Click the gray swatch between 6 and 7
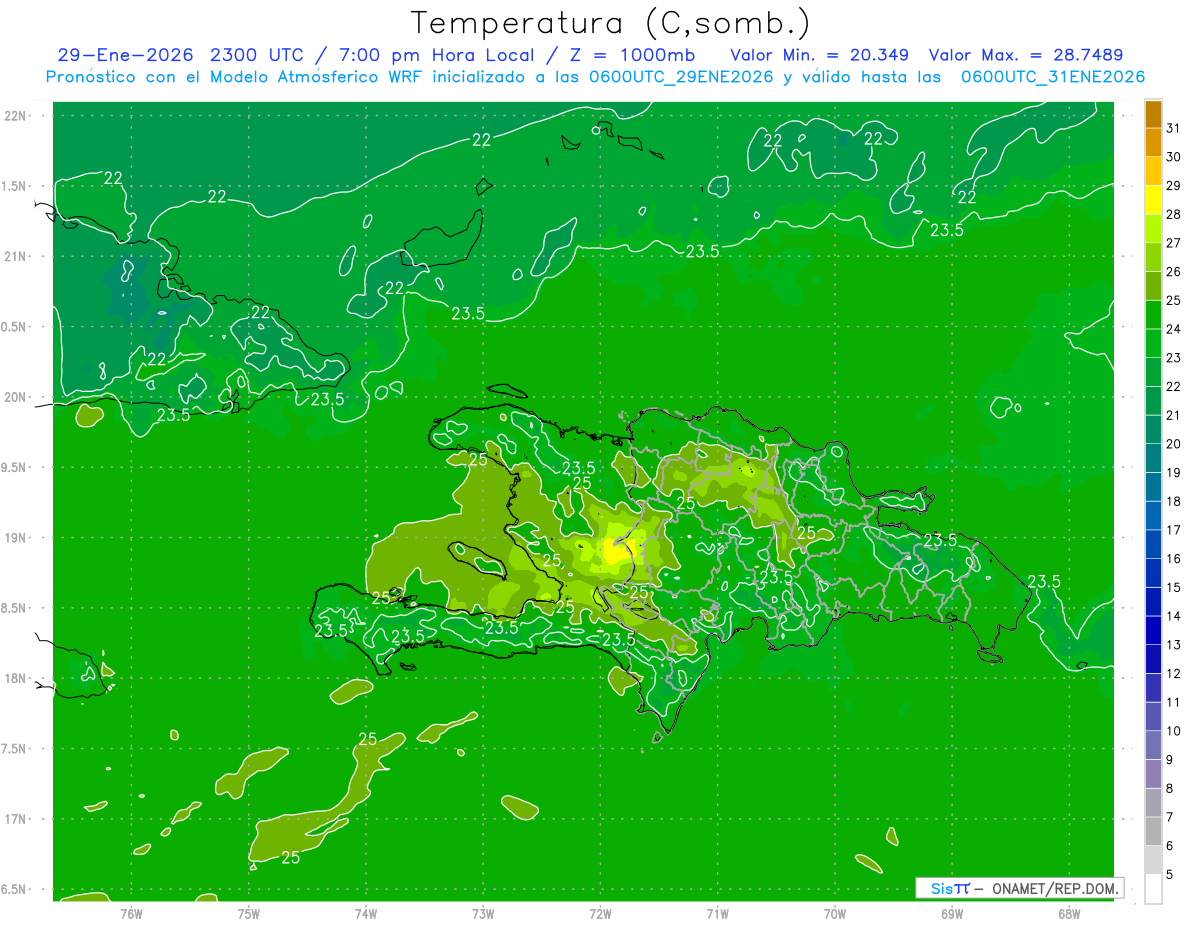The height and width of the screenshot is (927, 1200). (1153, 831)
